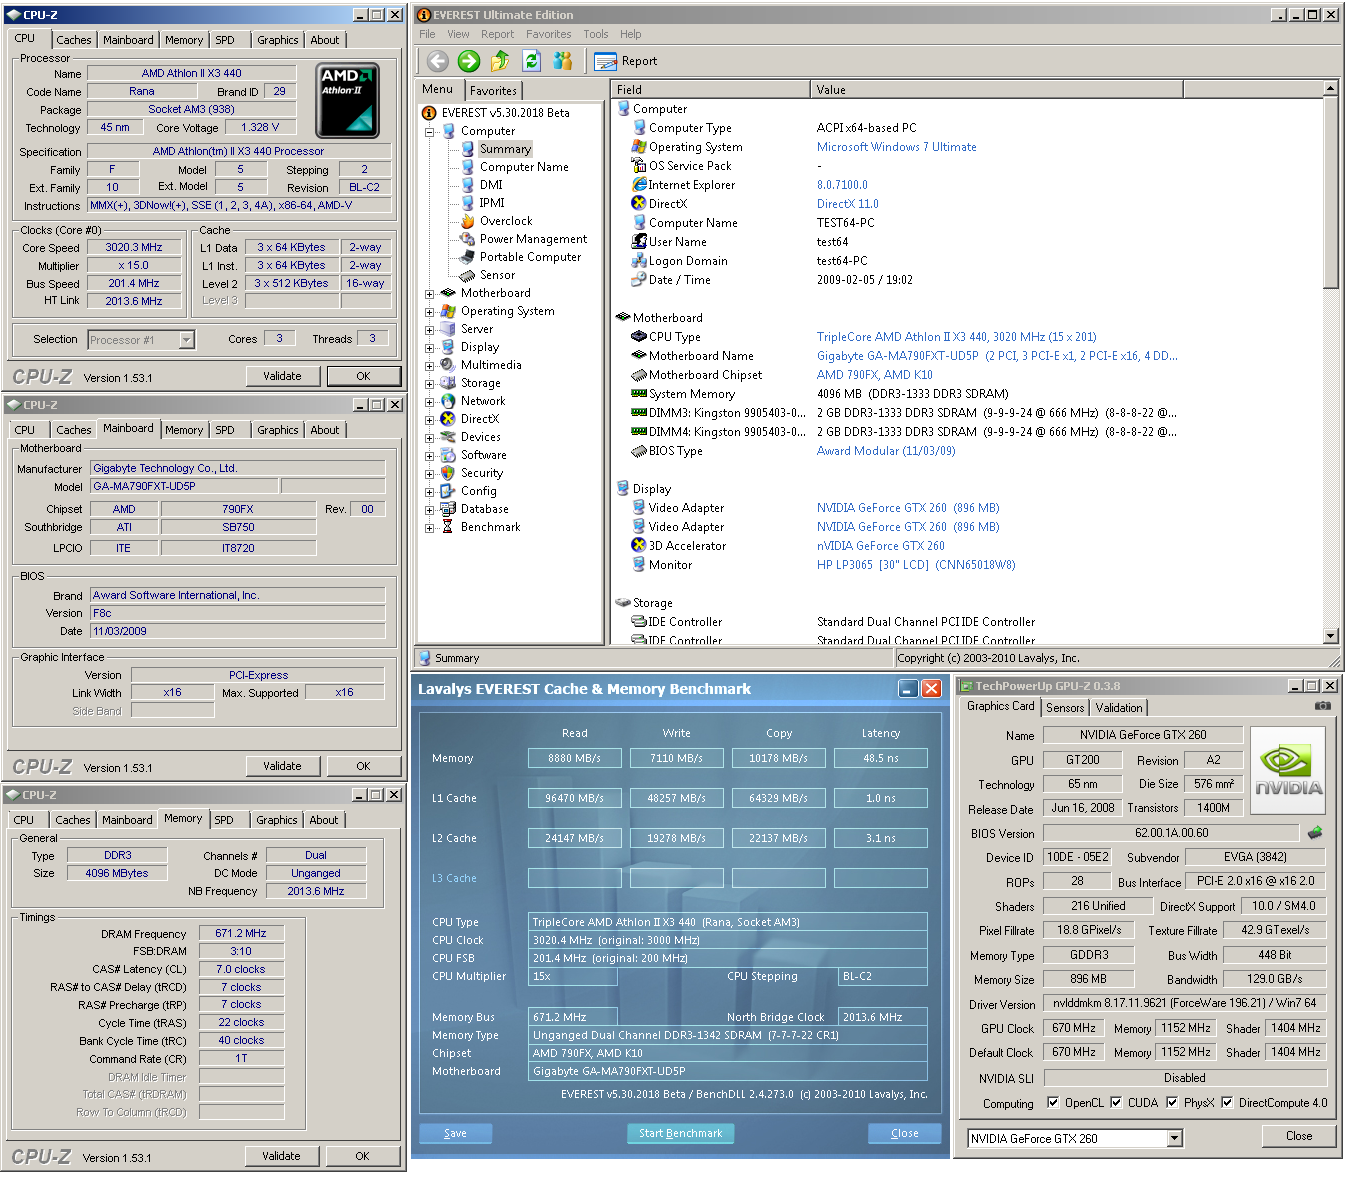Screen dimensions: 1348x1177
Task: Toggle the OpenCL checkbox in GPU-Z
Action: pyautogui.click(x=1053, y=1103)
